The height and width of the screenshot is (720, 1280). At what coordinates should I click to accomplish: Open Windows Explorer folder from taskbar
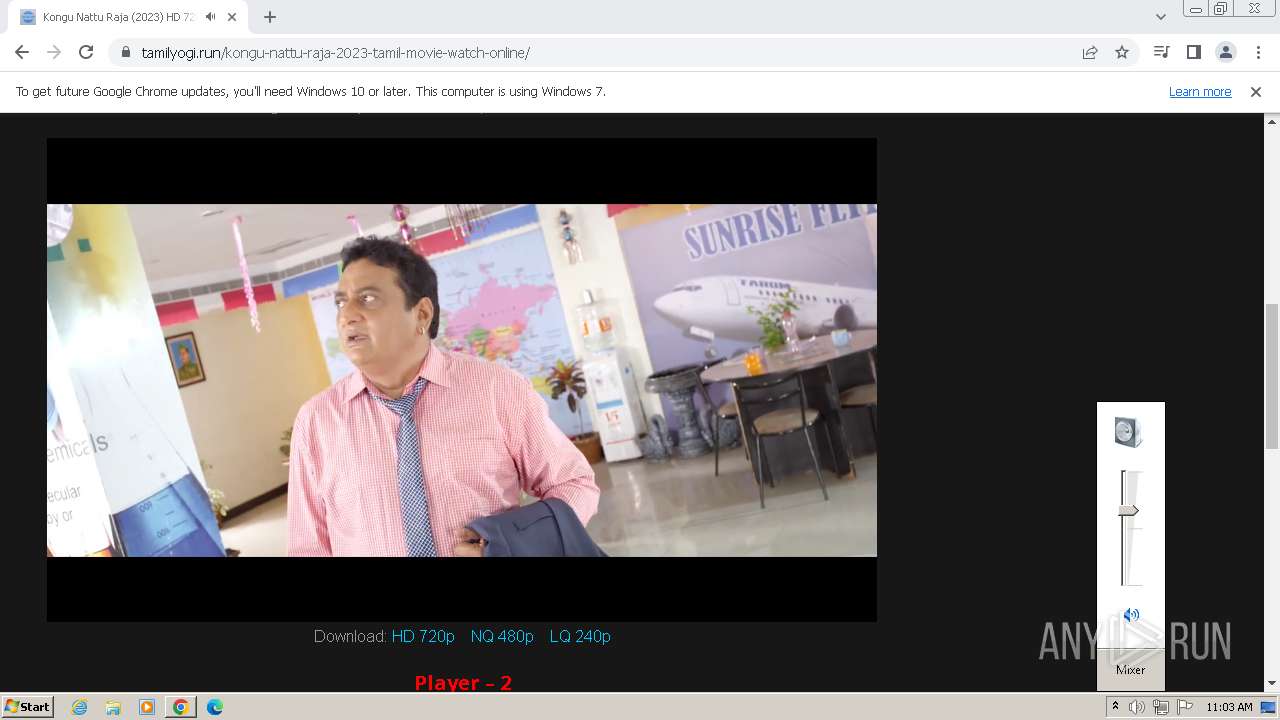(113, 707)
